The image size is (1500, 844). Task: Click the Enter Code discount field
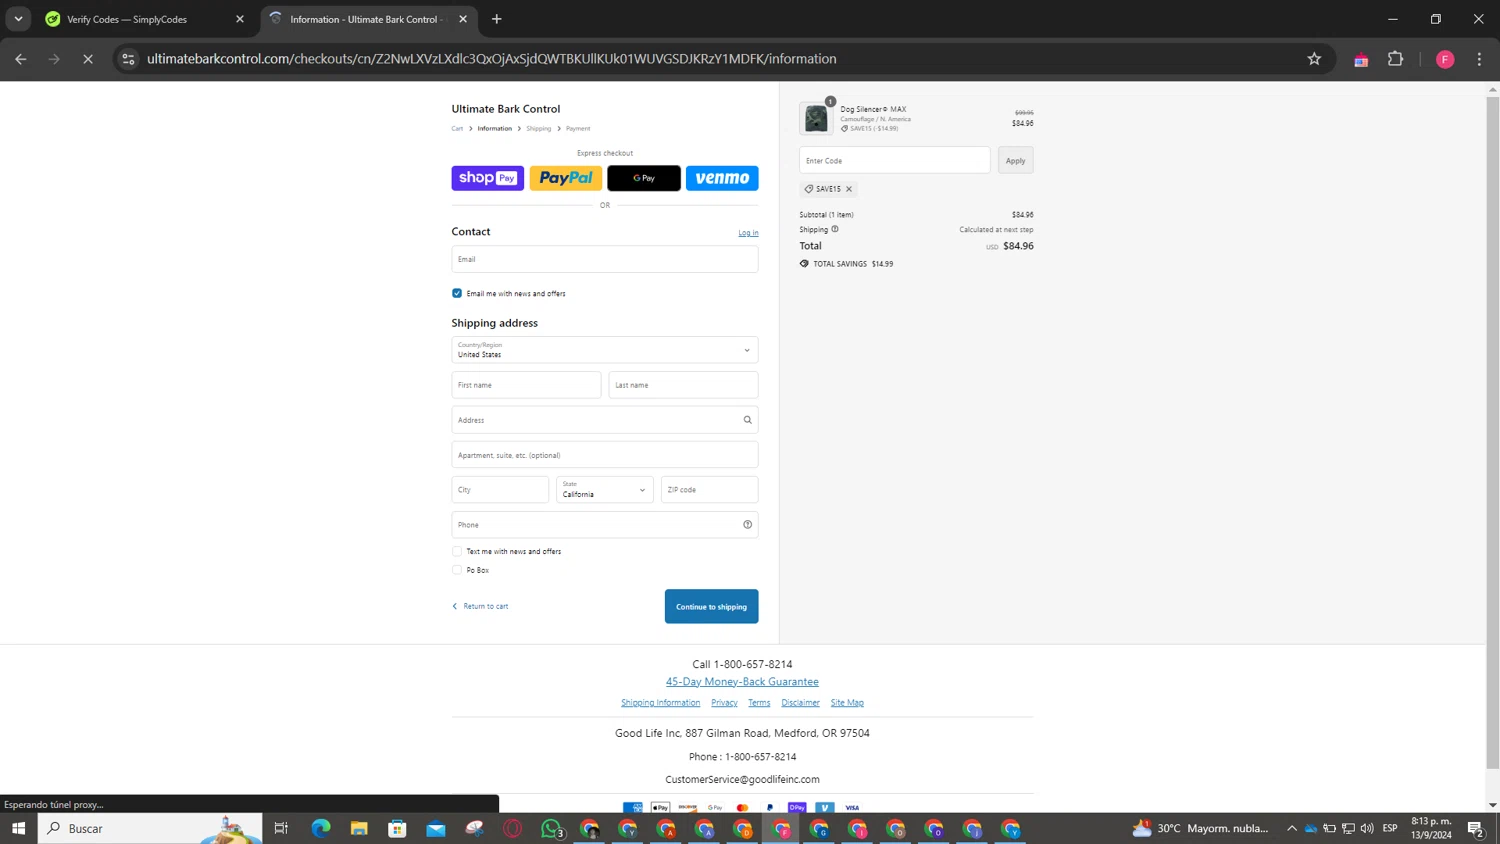[894, 160]
